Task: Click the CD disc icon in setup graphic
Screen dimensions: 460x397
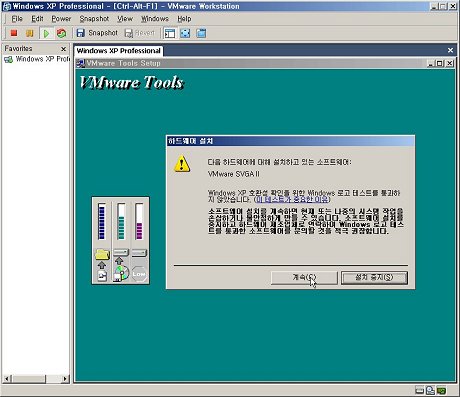Action: coord(121,273)
